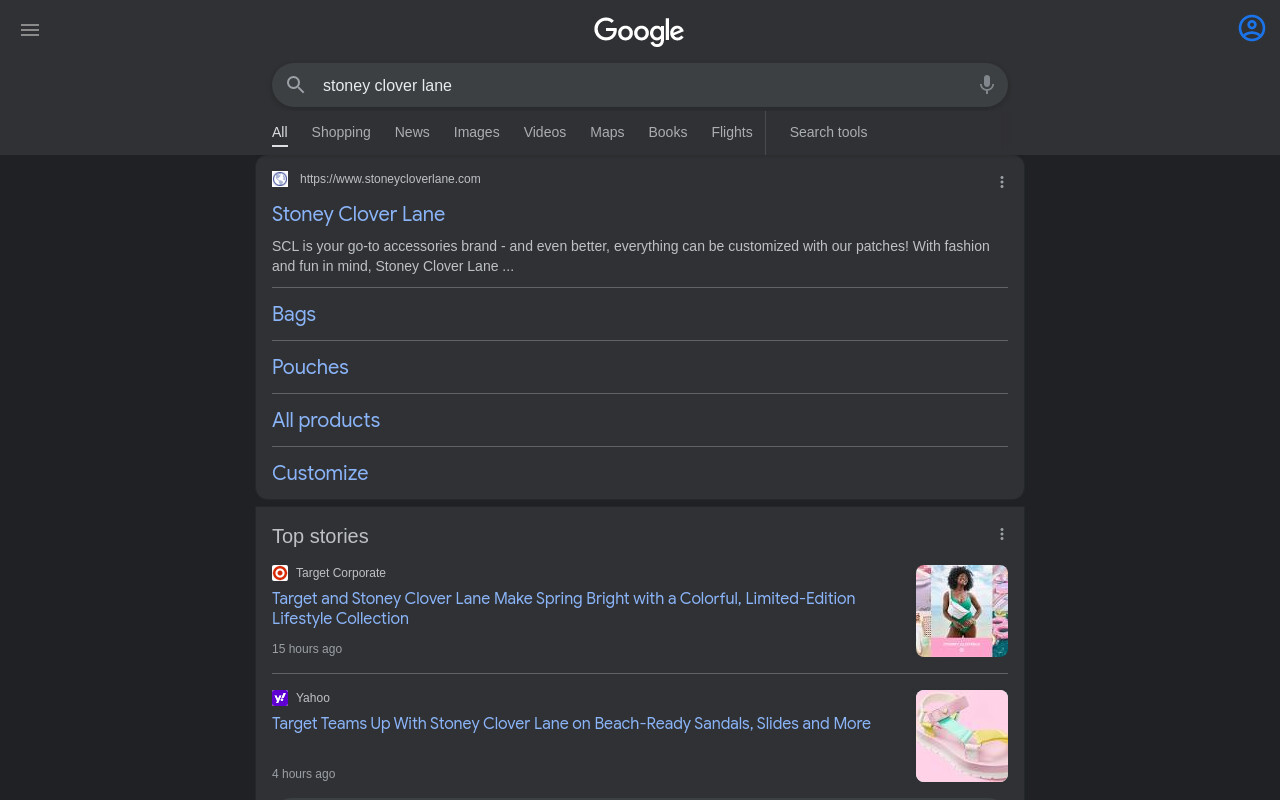Screen dimensions: 1280x800
Task: Click the Target Corporate favicon
Action: pyautogui.click(x=280, y=573)
